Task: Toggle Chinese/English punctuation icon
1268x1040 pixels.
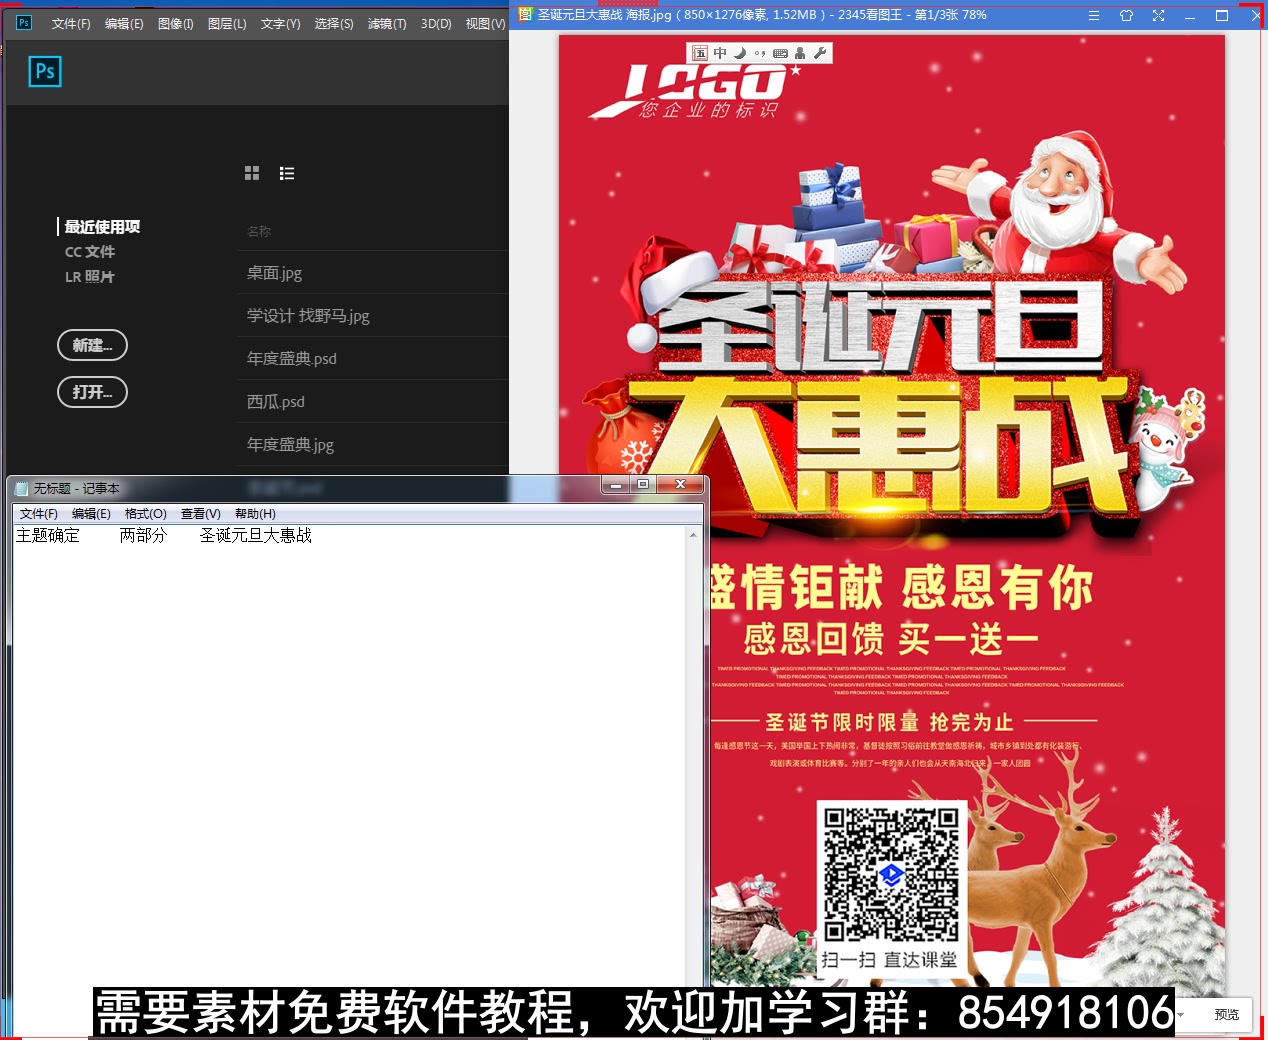Action: coord(761,53)
